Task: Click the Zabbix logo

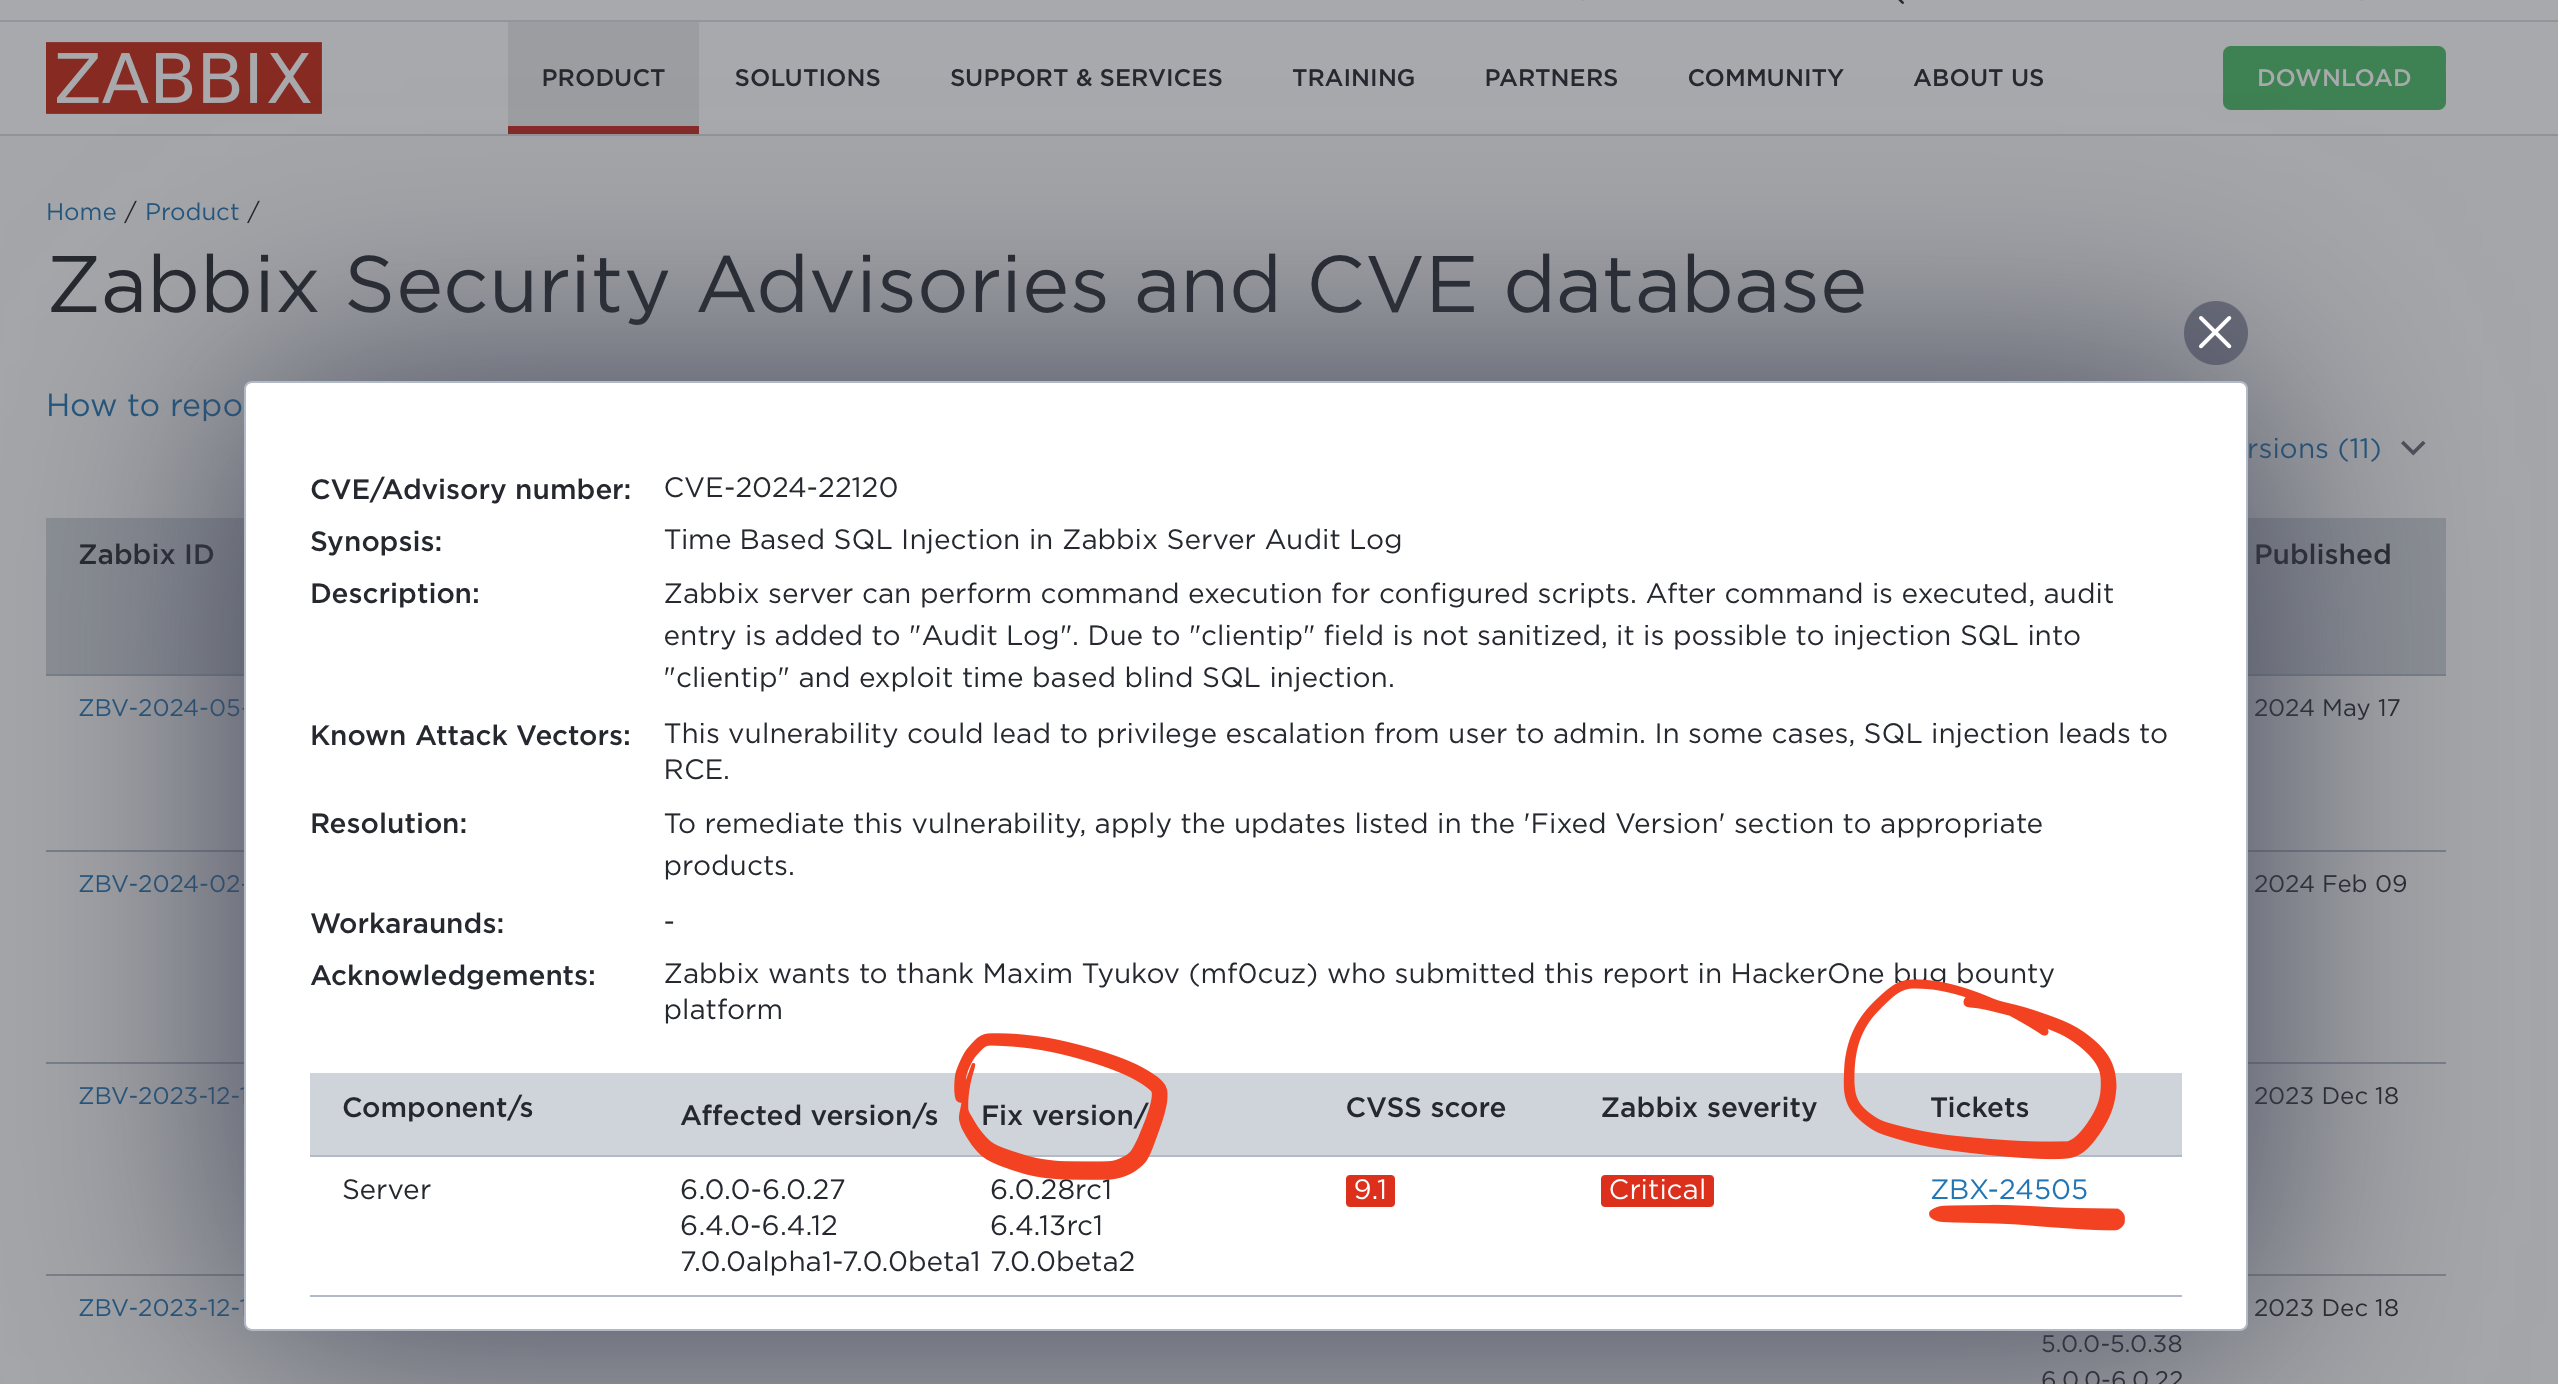Action: pos(184,78)
